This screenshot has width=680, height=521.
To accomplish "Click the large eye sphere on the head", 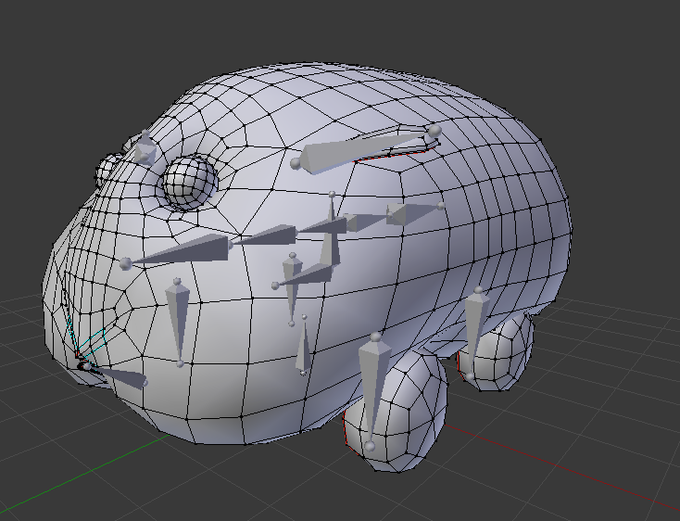I will (x=190, y=182).
